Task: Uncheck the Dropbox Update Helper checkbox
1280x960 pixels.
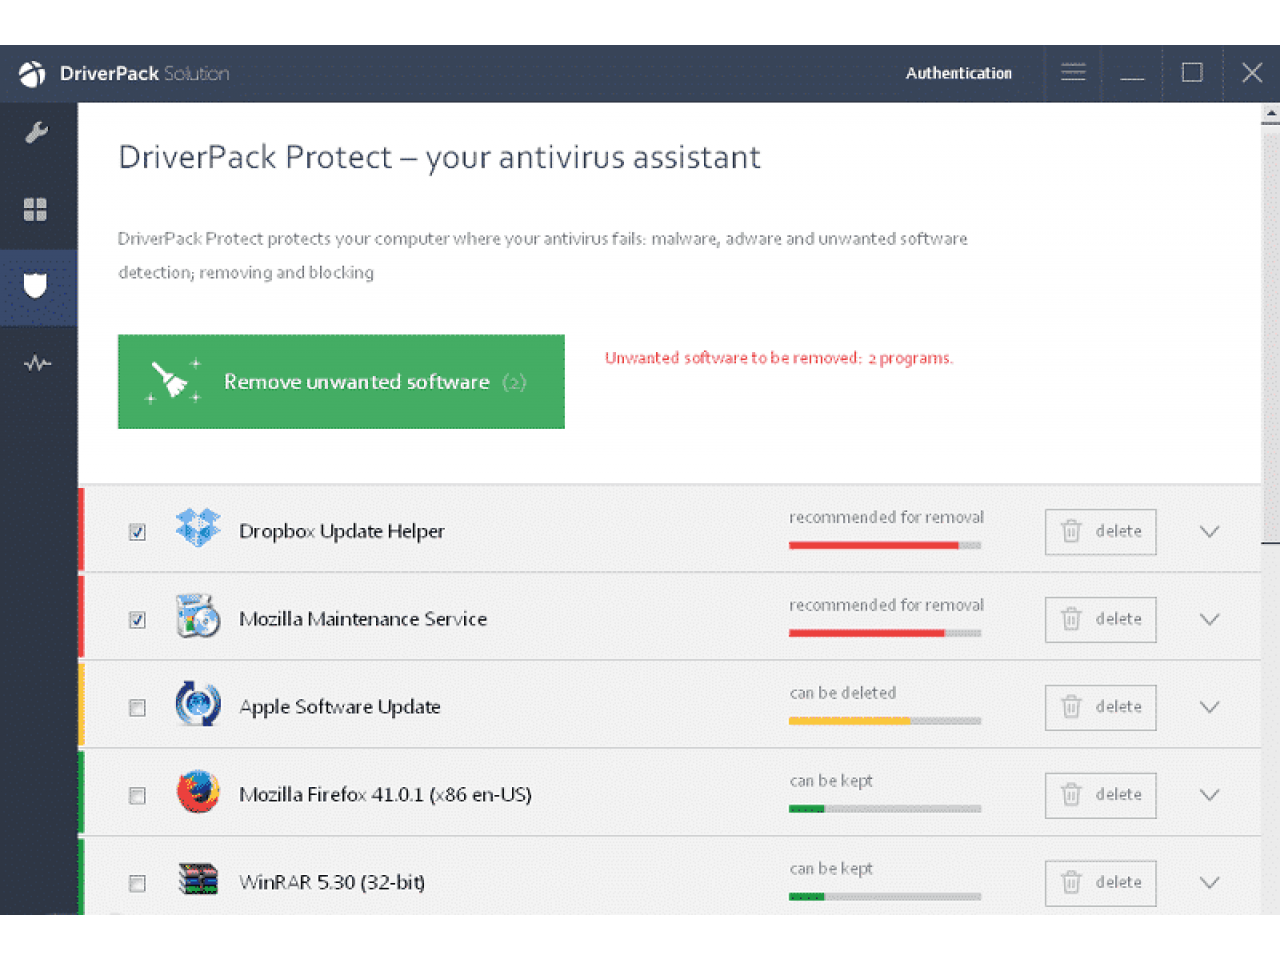Action: 137,532
